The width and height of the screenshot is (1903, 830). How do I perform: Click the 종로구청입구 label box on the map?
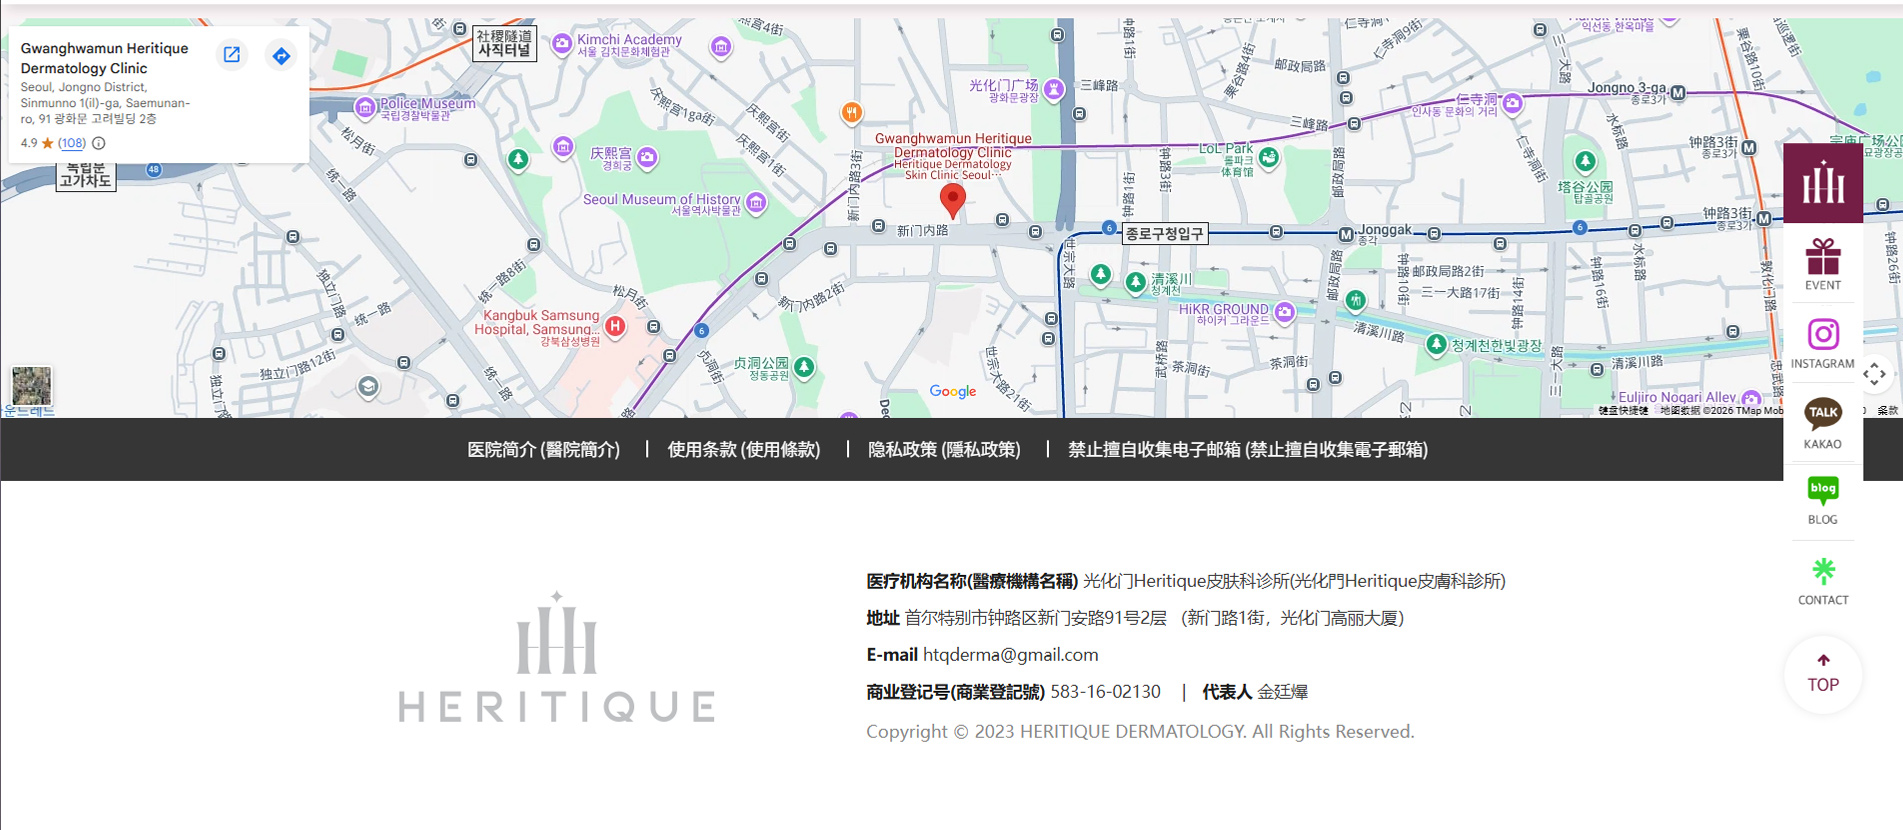[1165, 234]
